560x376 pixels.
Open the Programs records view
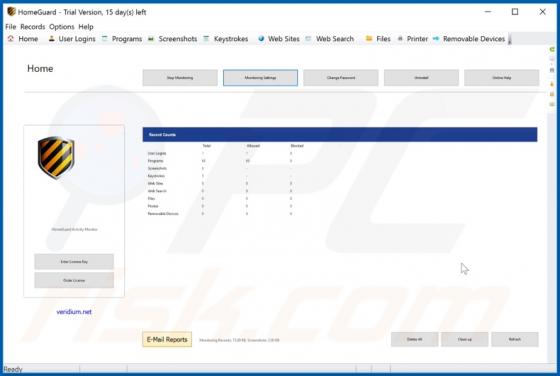click(x=122, y=39)
